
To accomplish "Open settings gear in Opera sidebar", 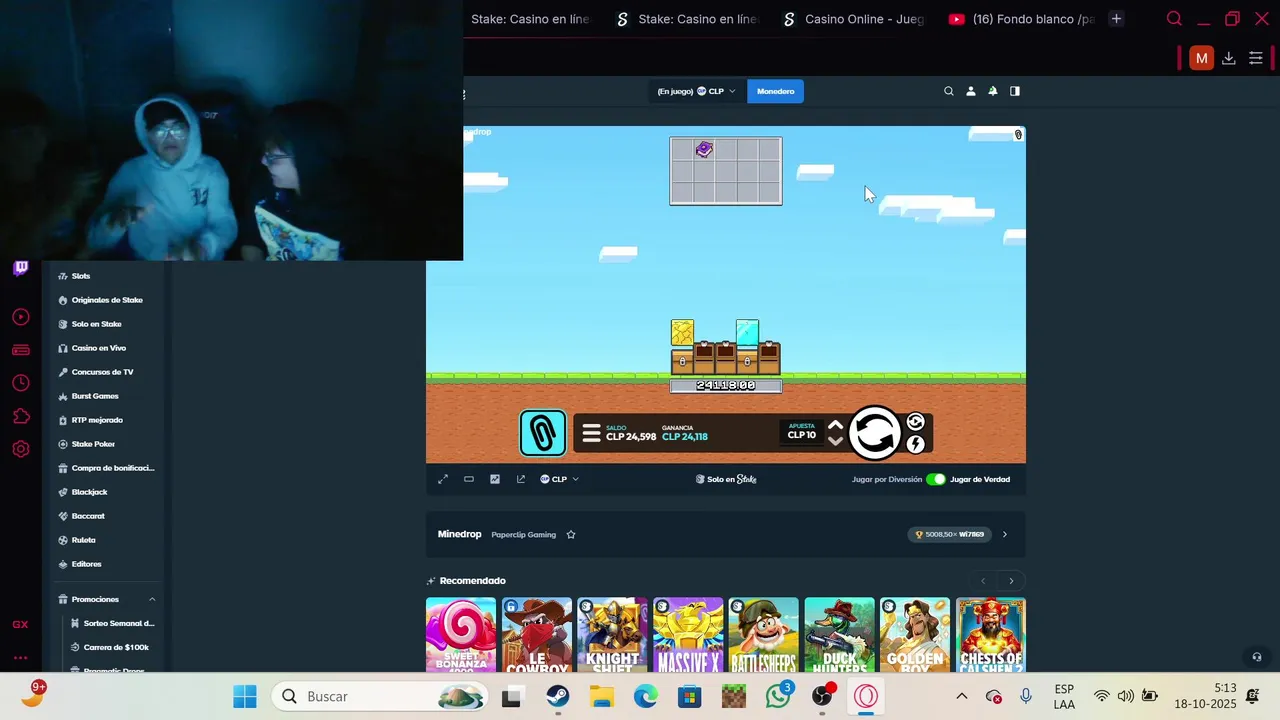I will click(20, 449).
